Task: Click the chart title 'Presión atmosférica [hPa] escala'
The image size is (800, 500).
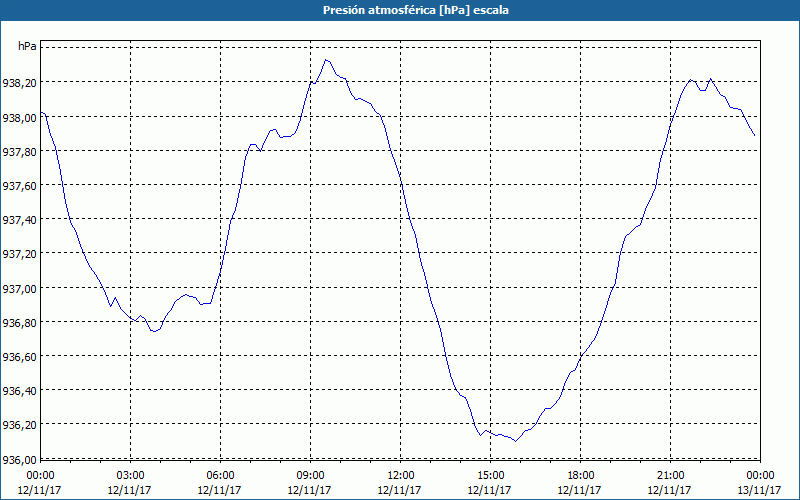Action: click(416, 10)
